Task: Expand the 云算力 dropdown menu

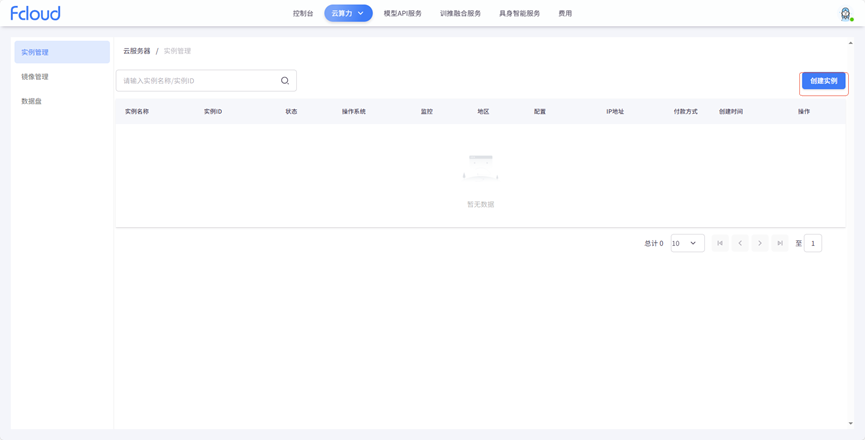Action: click(x=348, y=13)
